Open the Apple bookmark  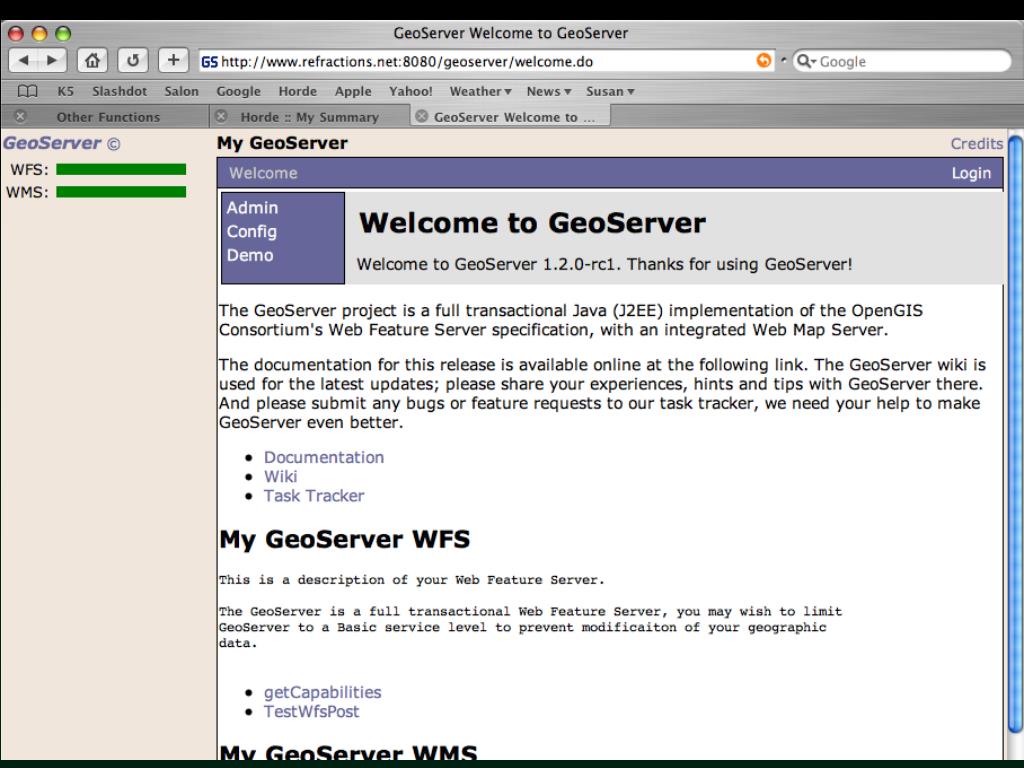point(353,91)
